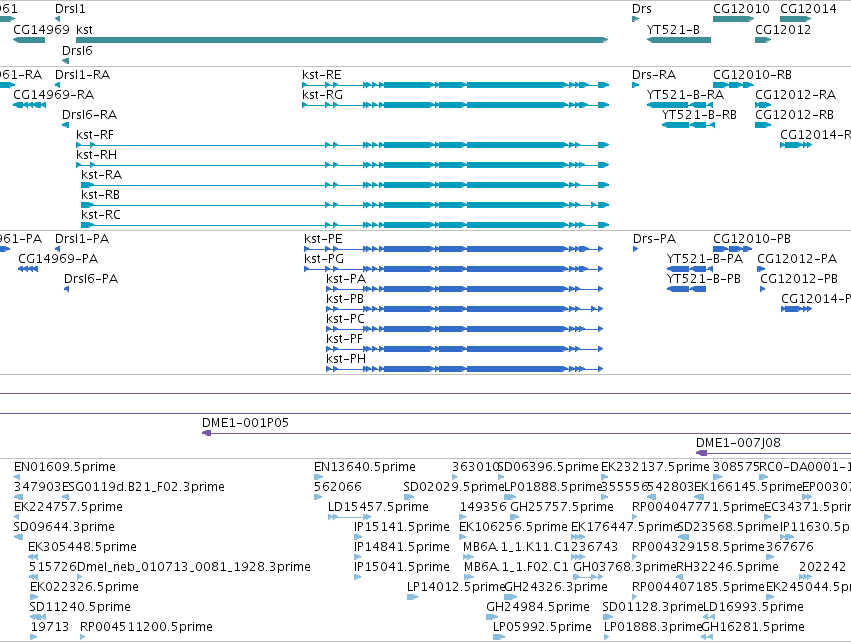
Task: Click the EN13640.5prime EST label
Action: tap(365, 467)
